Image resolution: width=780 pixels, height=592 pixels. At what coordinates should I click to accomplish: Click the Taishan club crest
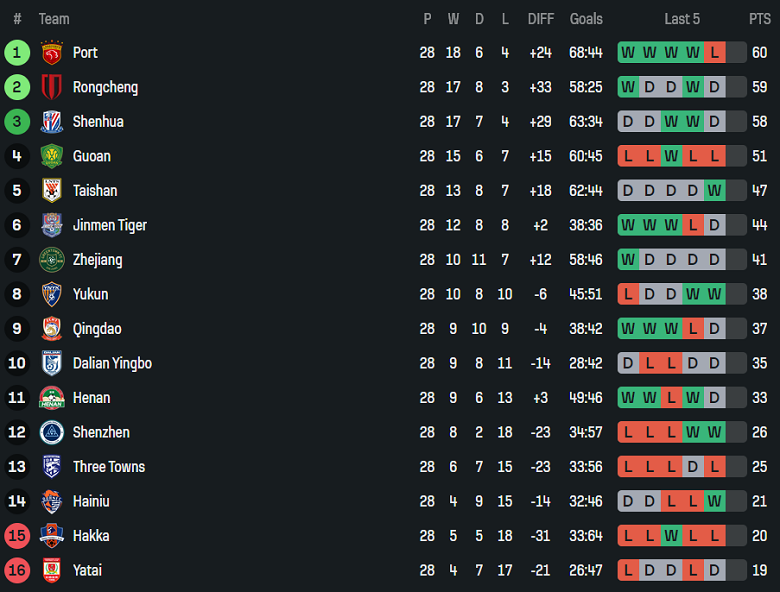[52, 191]
